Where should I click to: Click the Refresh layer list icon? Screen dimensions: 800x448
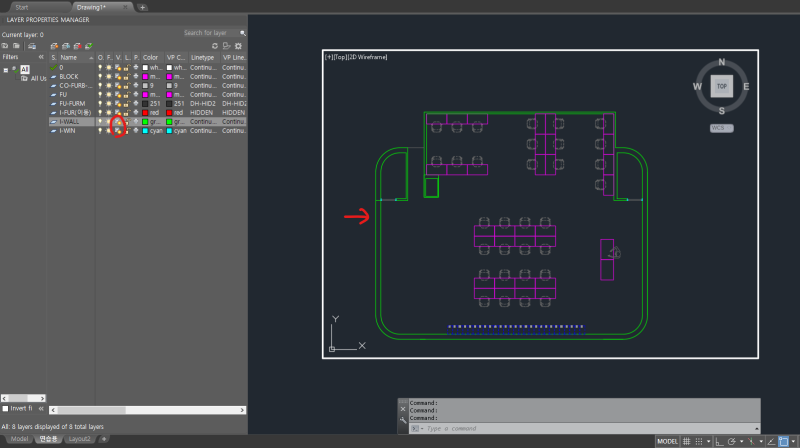(x=214, y=46)
